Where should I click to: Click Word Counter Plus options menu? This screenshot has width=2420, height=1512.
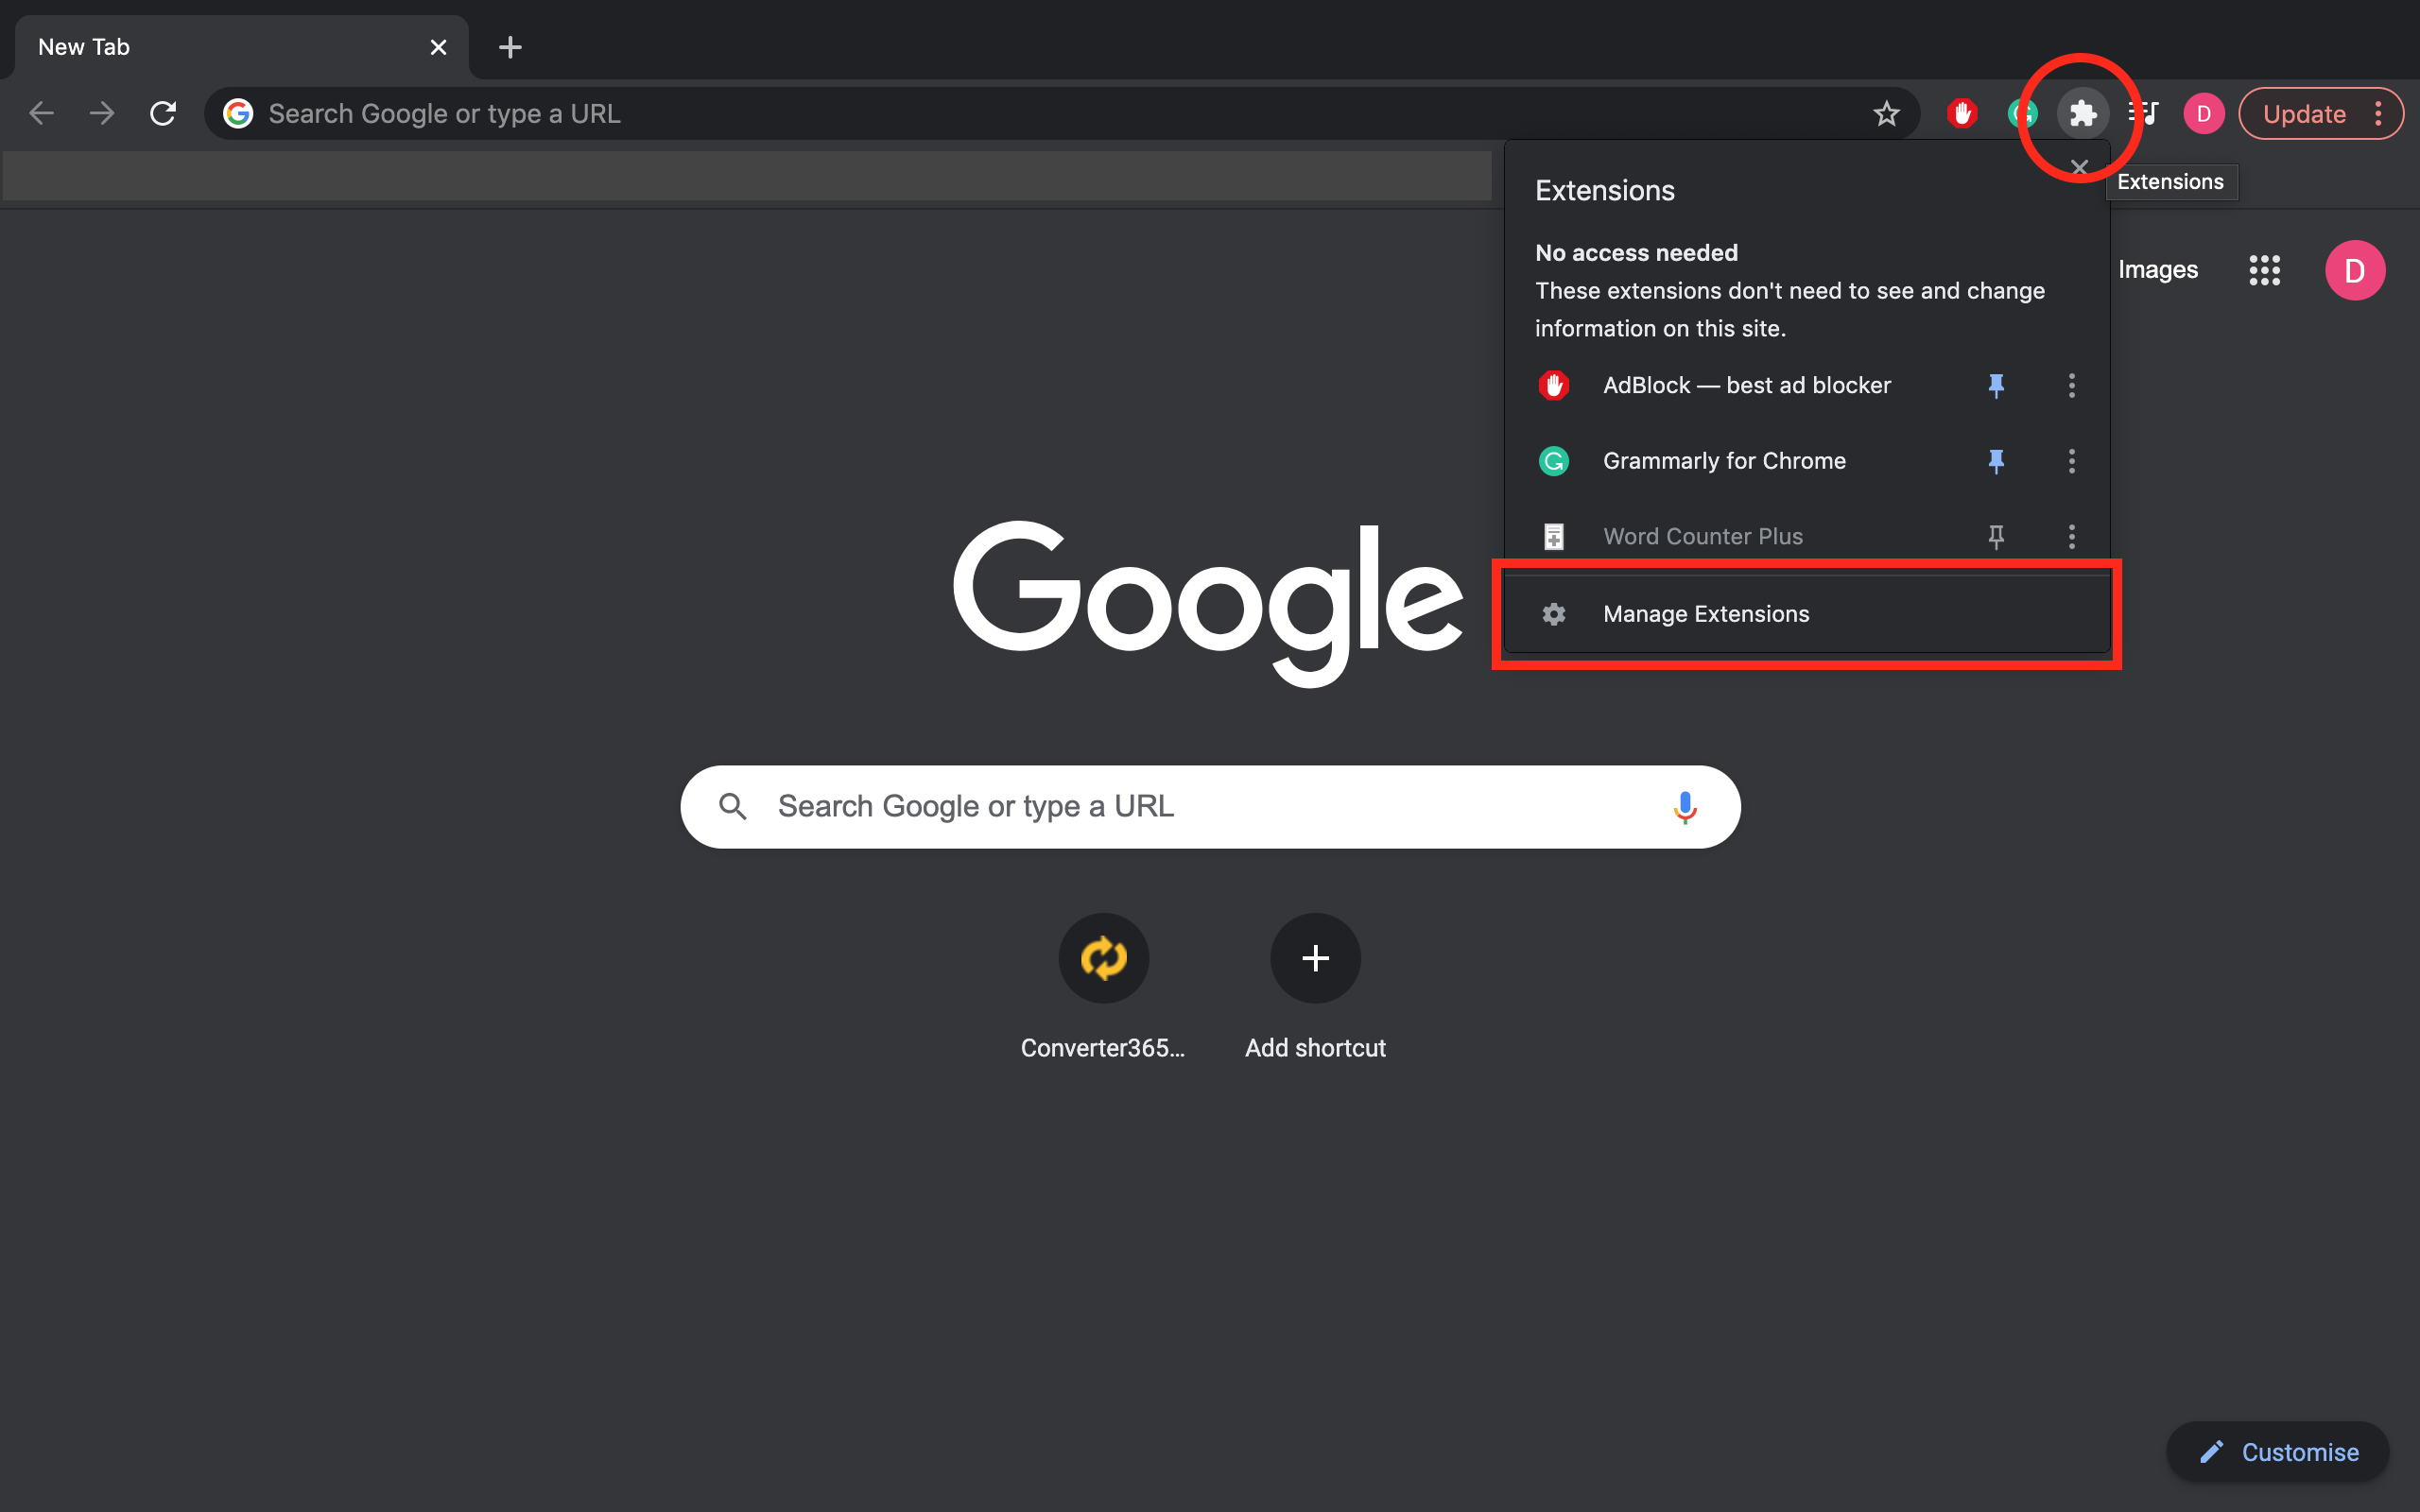click(x=2071, y=535)
